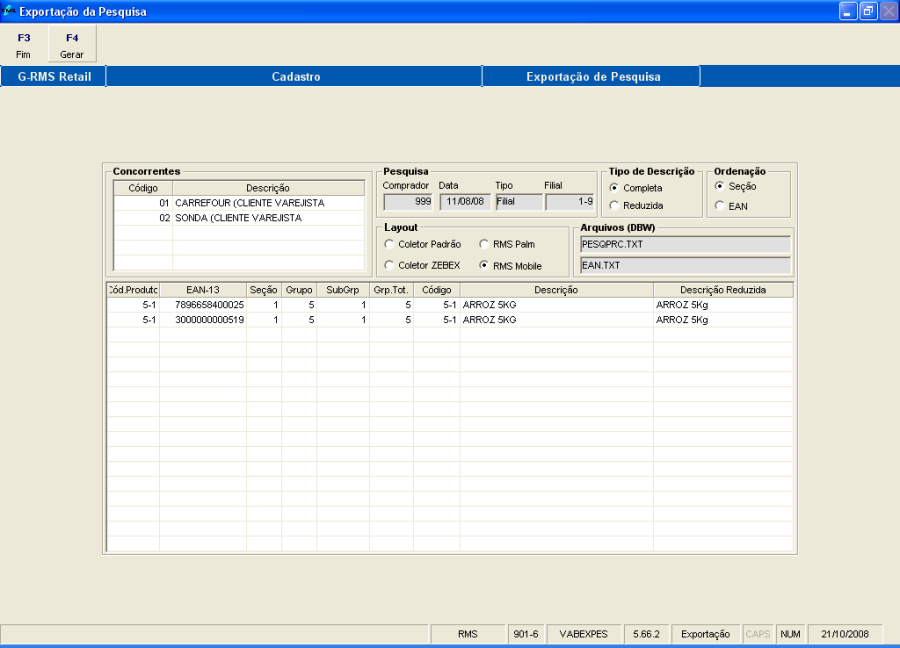Click the F3 Fim toolbar button
The image size is (900, 648).
click(24, 45)
